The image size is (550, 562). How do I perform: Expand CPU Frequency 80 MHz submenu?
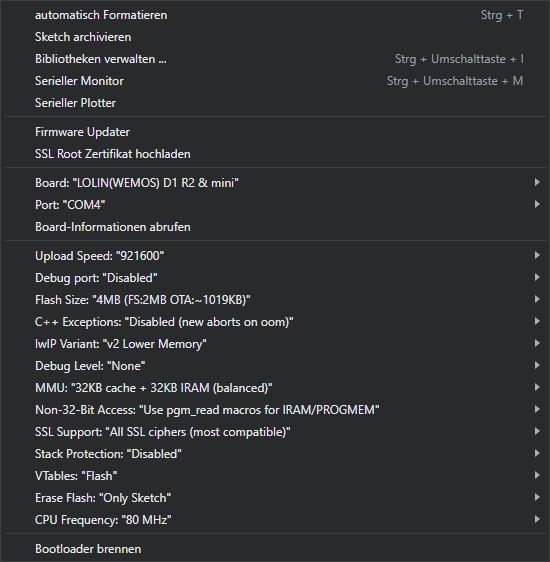[275, 520]
